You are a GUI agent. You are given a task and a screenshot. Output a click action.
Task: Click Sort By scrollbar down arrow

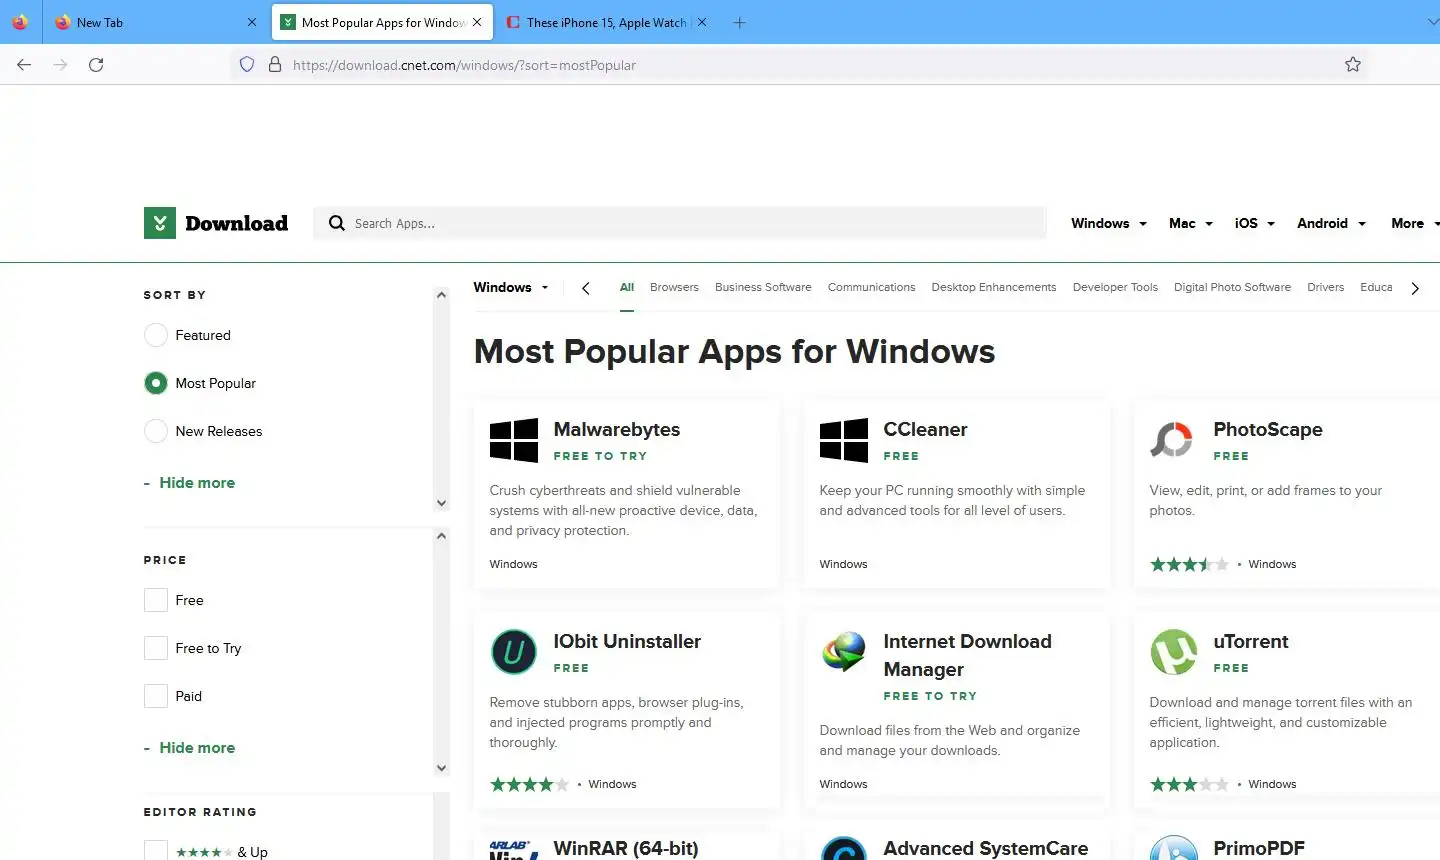[x=441, y=503]
